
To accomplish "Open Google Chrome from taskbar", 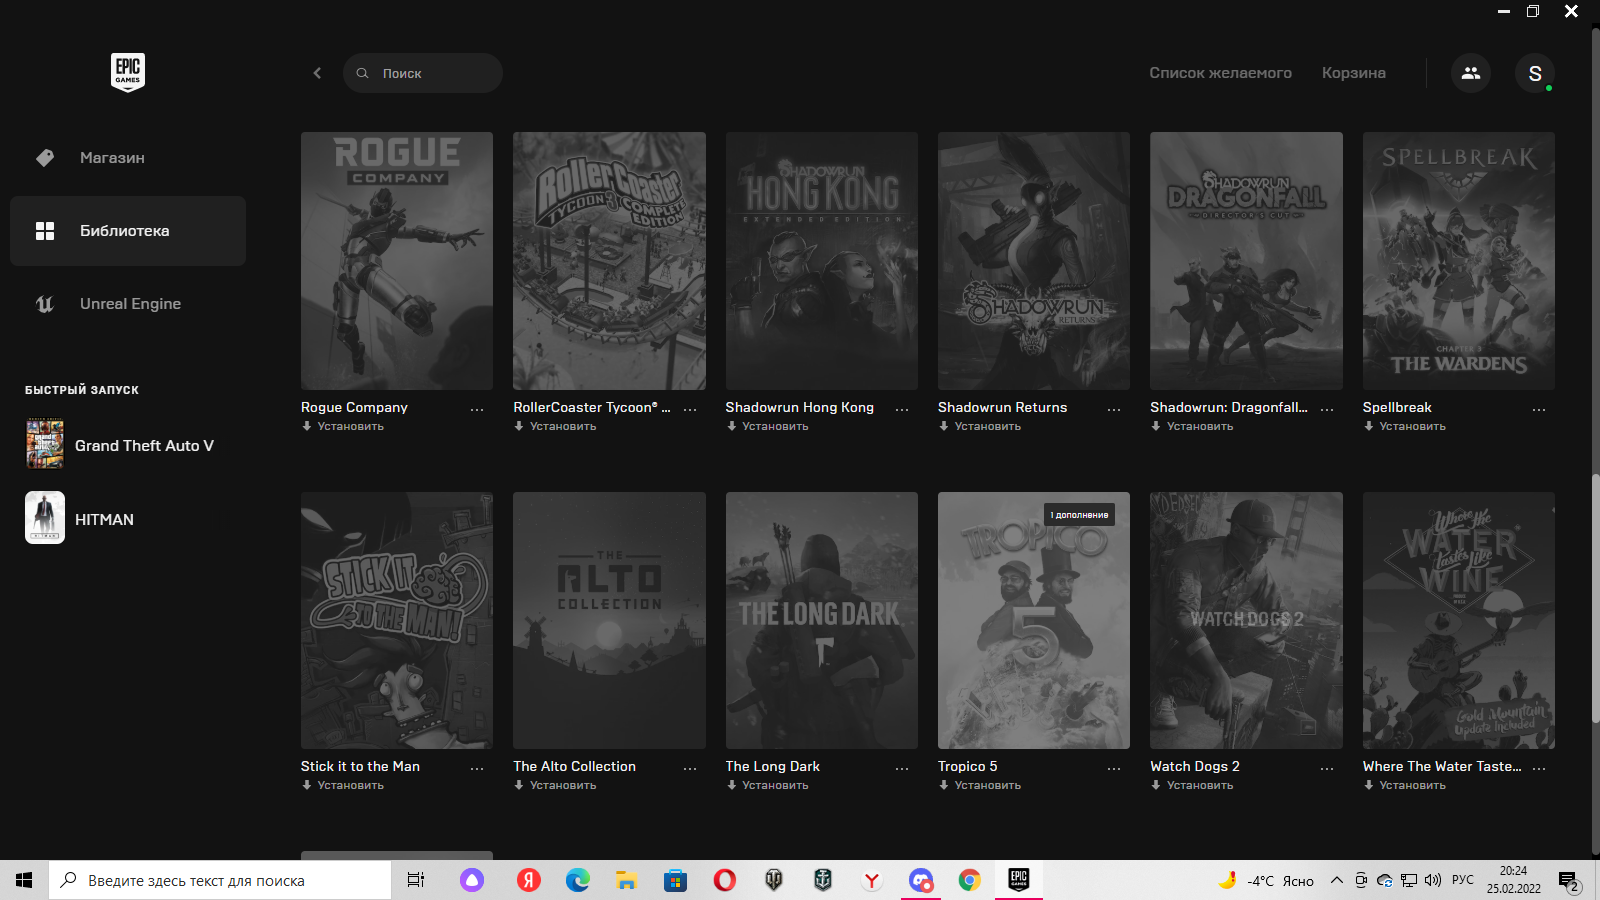I will click(x=970, y=880).
